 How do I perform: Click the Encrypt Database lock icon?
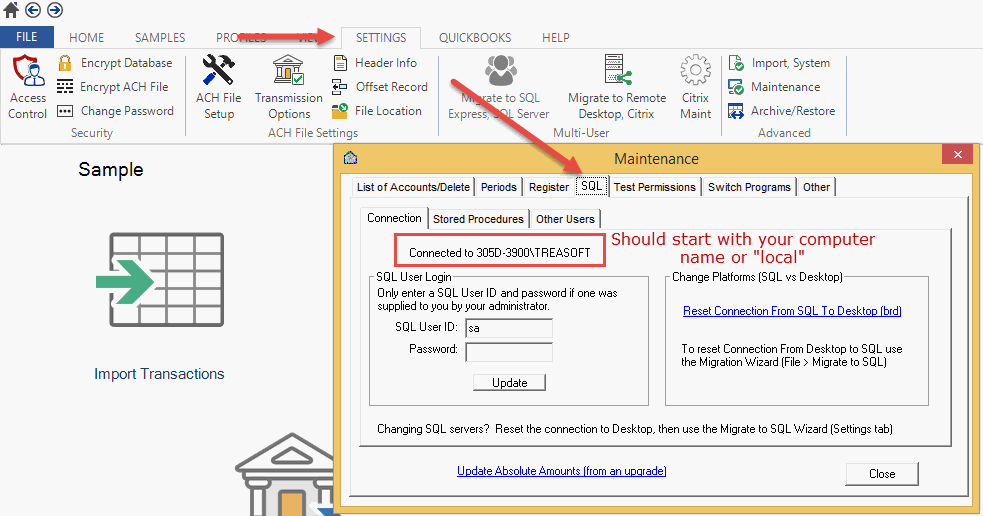point(66,63)
